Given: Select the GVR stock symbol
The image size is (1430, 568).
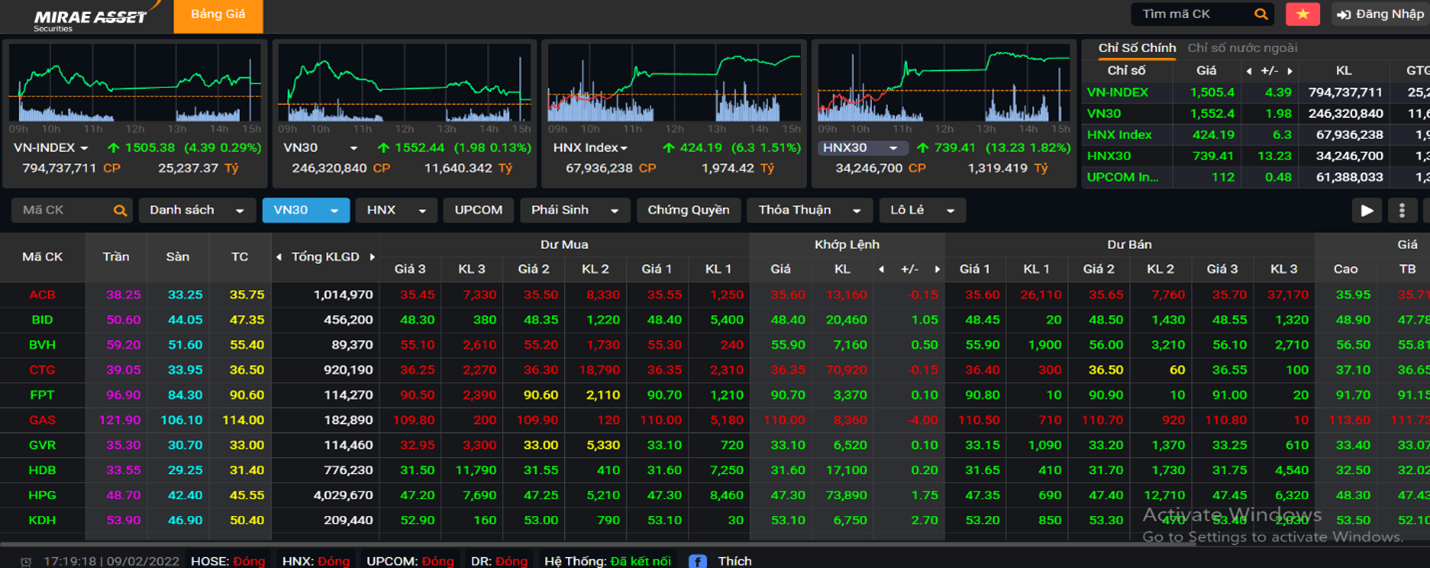Looking at the screenshot, I should pyautogui.click(x=42, y=445).
